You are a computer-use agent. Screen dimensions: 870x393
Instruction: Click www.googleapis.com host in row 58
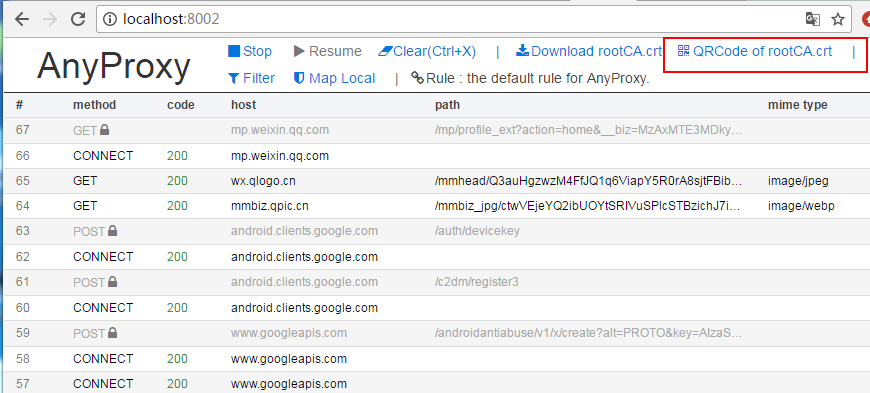[x=289, y=359]
